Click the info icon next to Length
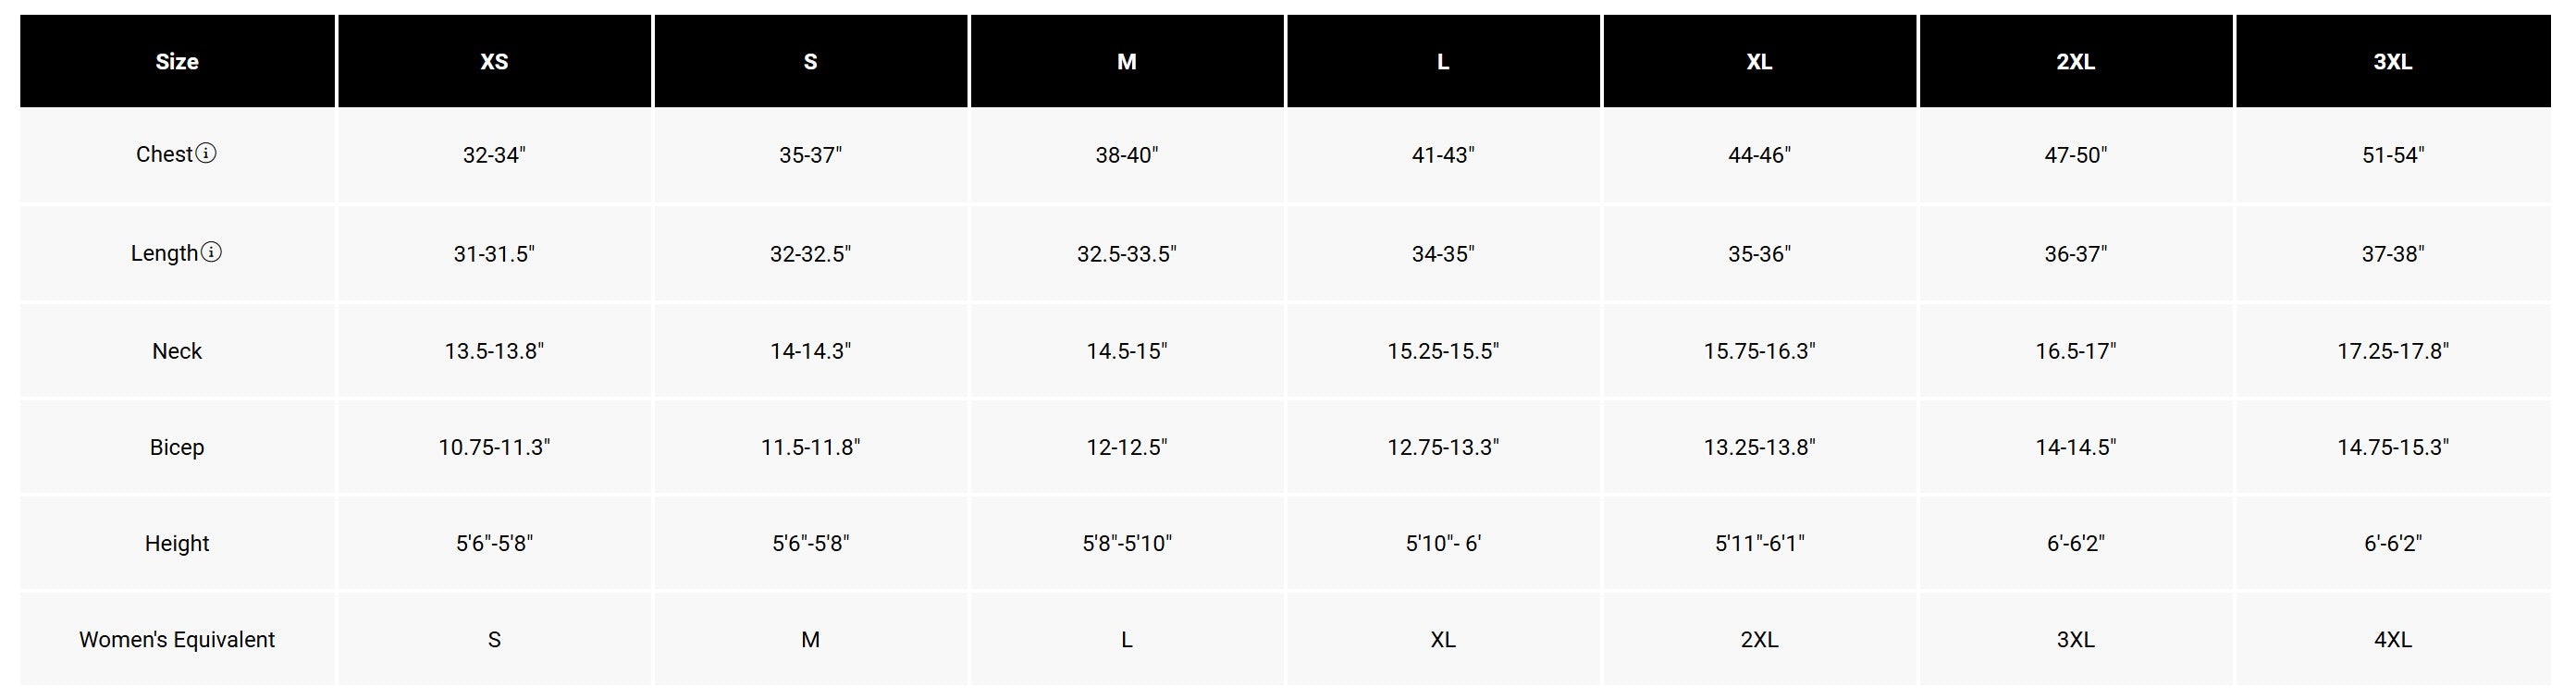Screen dimensions: 2576x699 [211, 252]
